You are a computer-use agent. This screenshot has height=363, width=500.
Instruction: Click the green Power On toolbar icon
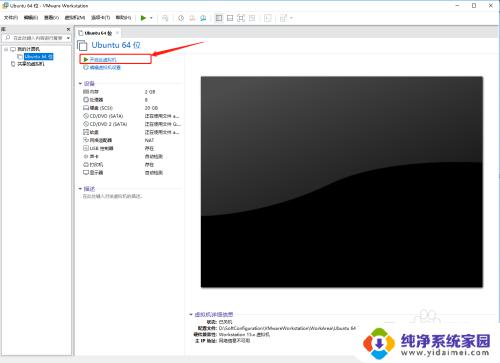click(143, 18)
